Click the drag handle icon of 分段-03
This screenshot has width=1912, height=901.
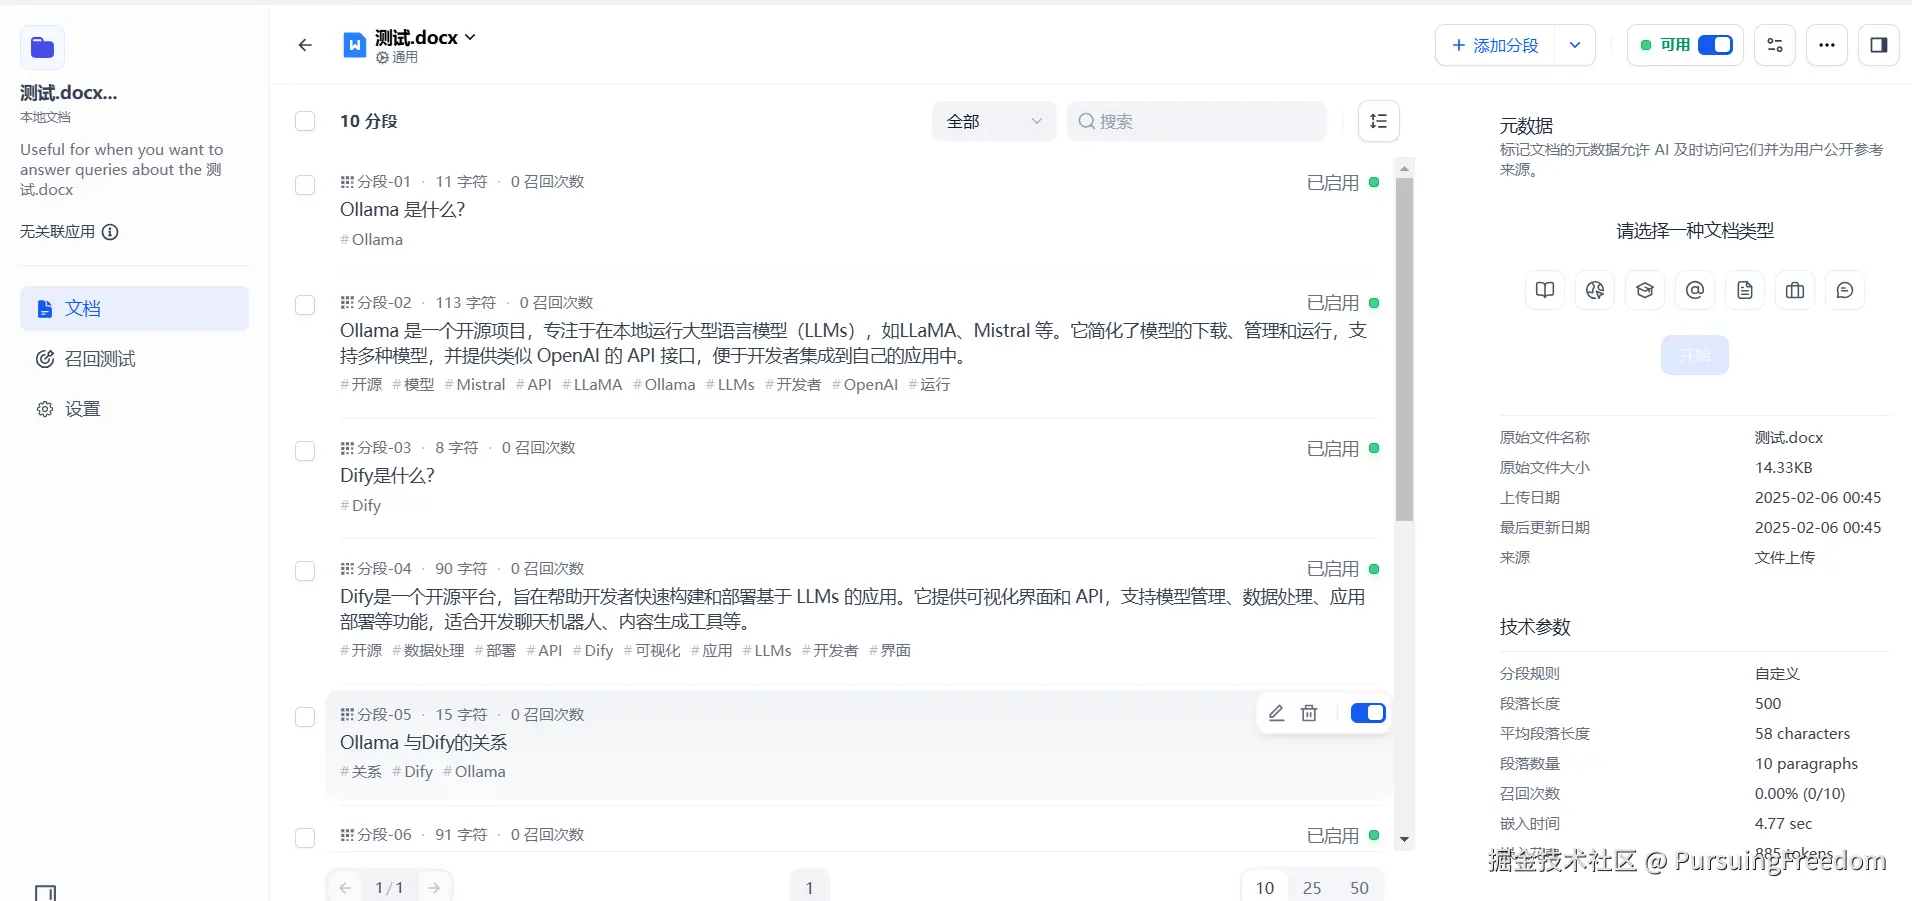(x=347, y=447)
